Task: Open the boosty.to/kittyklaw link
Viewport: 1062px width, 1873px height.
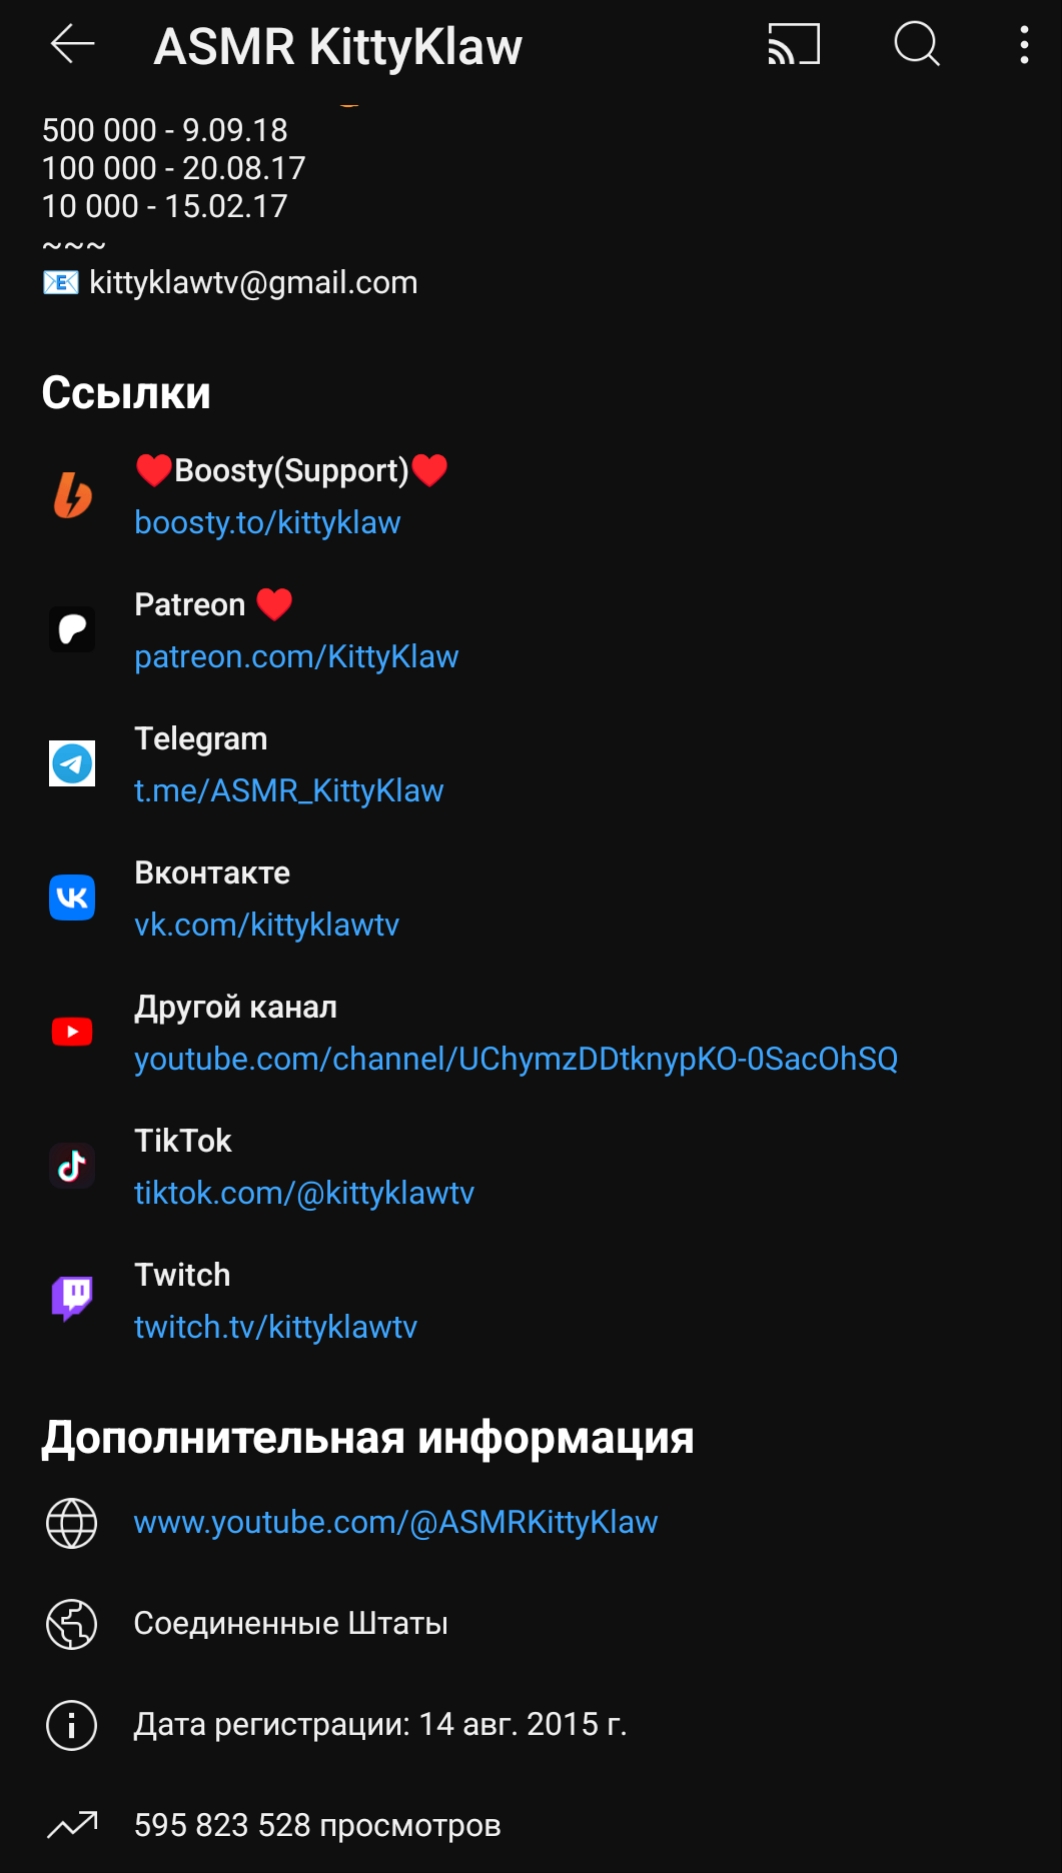Action: click(x=267, y=523)
